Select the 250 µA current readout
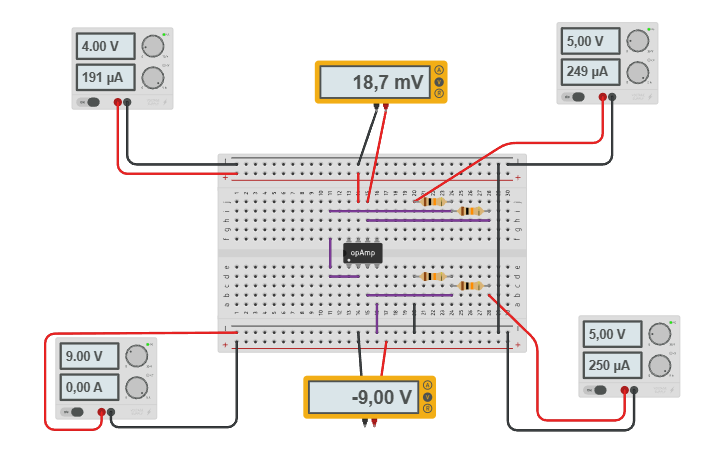725x453 pixels. (612, 365)
